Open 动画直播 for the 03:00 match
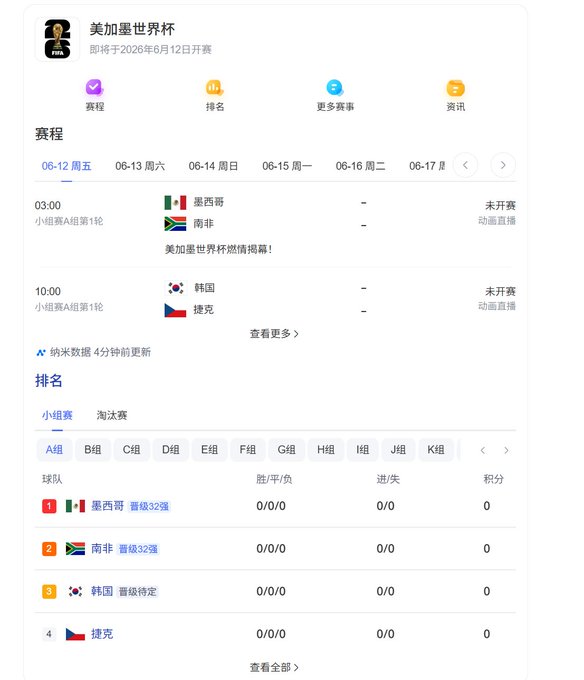The height and width of the screenshot is (680, 584). [497, 221]
